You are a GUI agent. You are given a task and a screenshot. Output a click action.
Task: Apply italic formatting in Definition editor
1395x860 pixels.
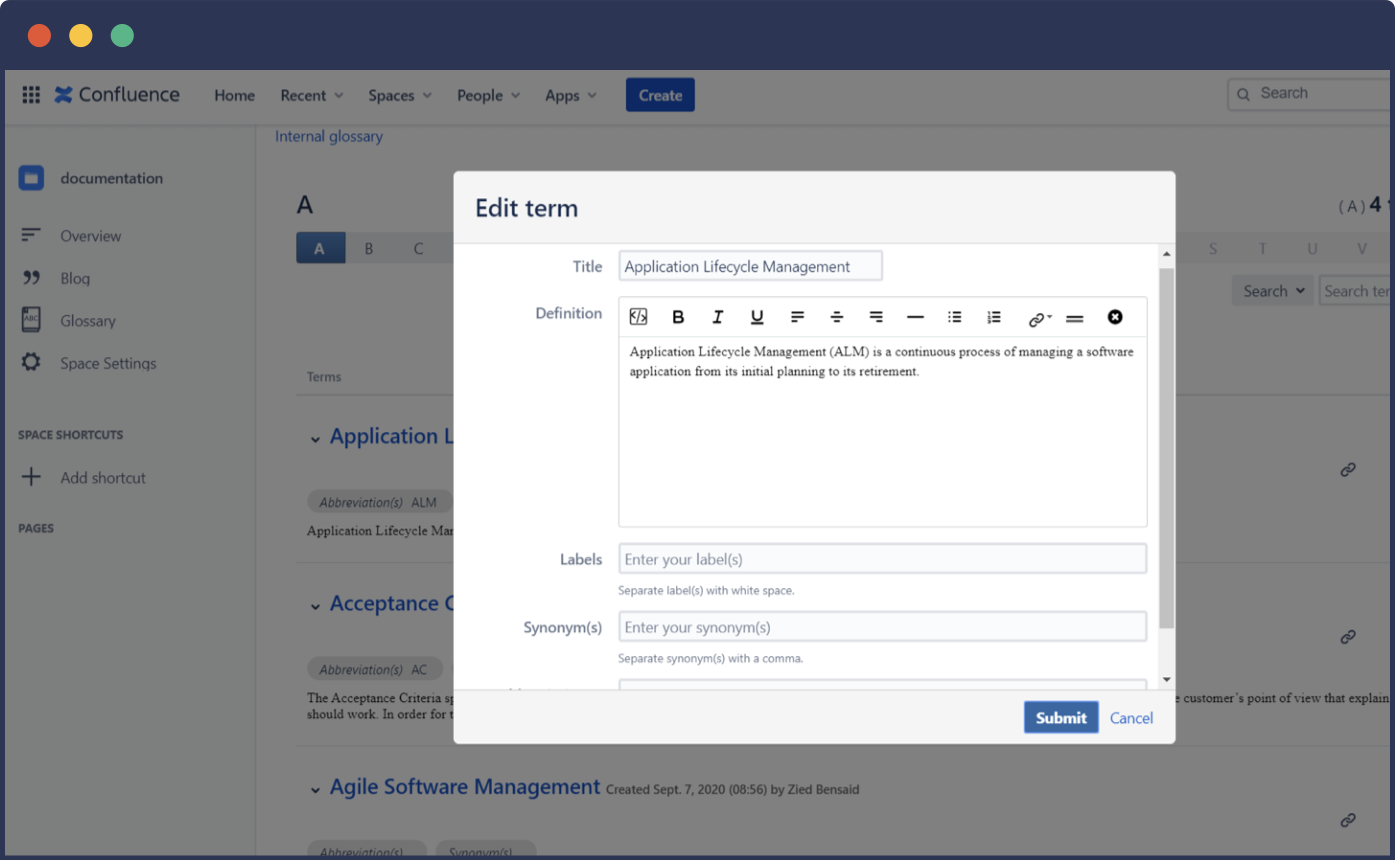[x=717, y=317]
